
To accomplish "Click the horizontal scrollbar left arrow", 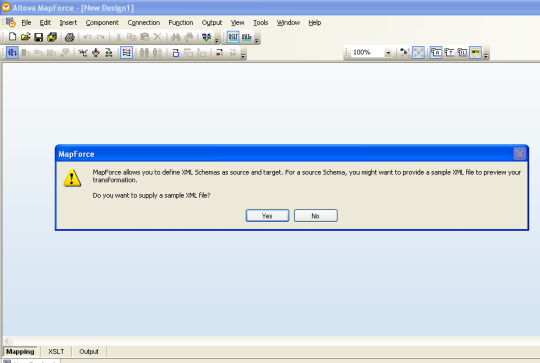I will point(7,341).
